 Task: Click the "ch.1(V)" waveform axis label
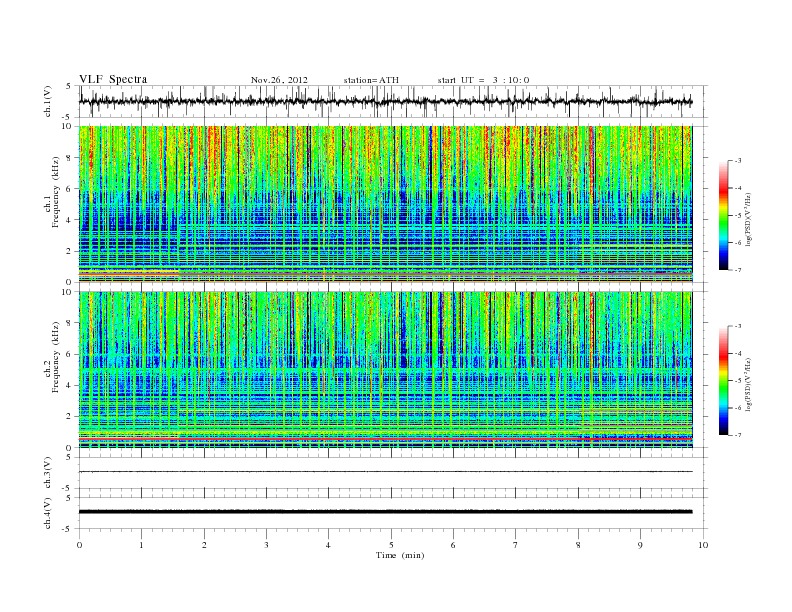pyautogui.click(x=48, y=101)
